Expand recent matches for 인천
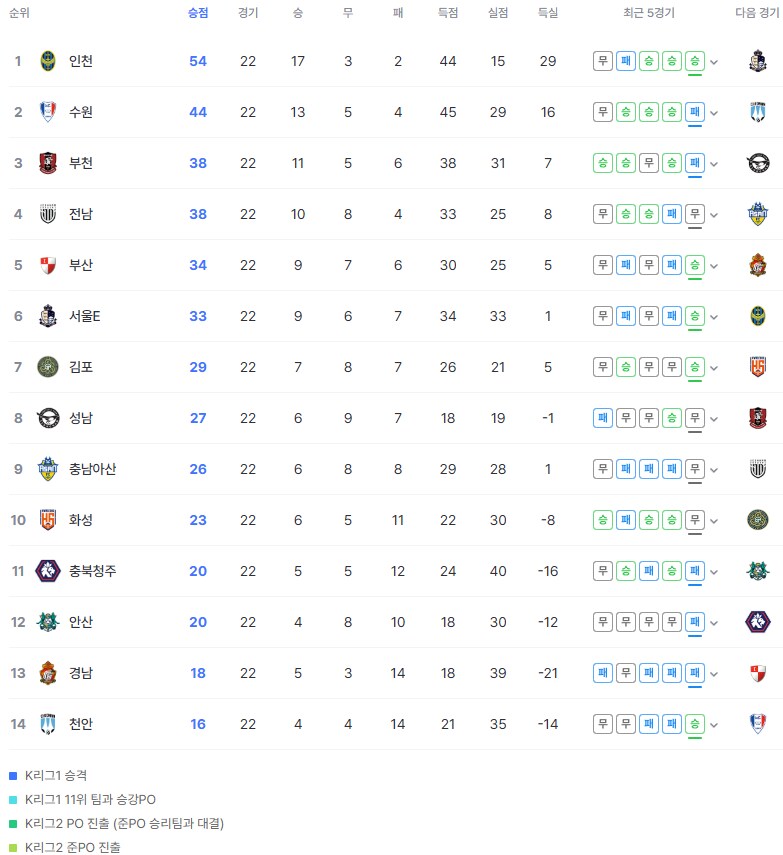 point(714,62)
